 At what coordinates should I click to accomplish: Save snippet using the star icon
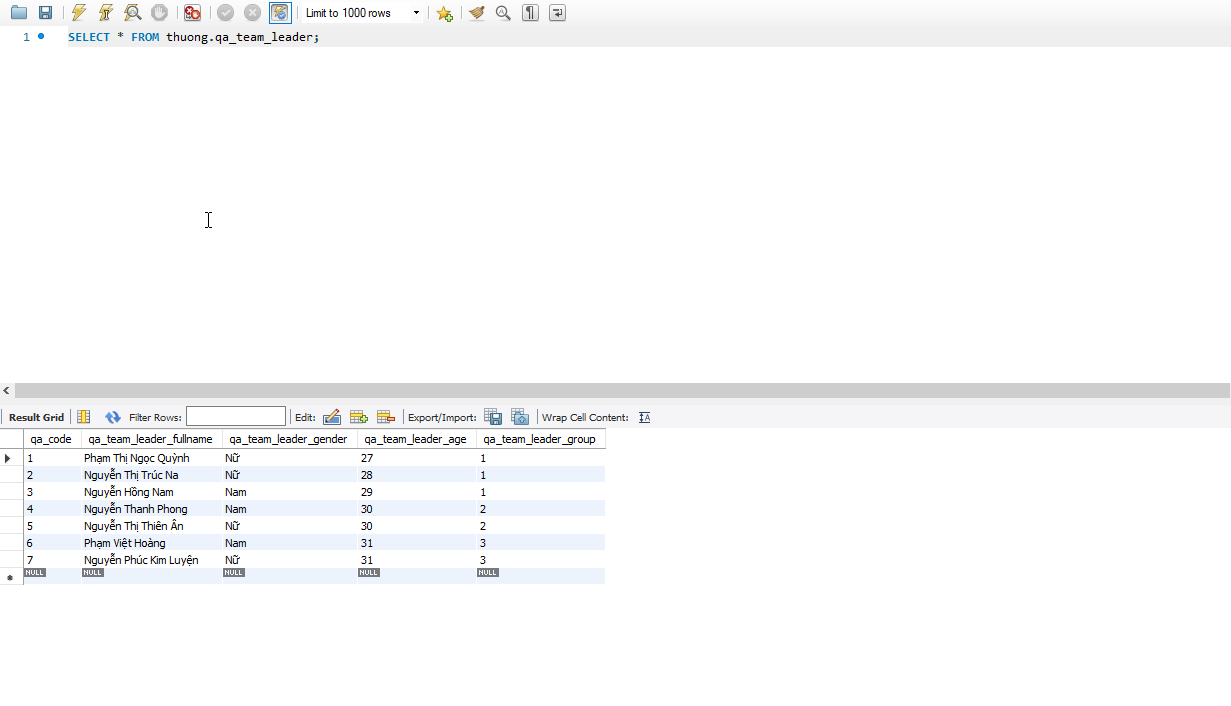pyautogui.click(x=445, y=13)
